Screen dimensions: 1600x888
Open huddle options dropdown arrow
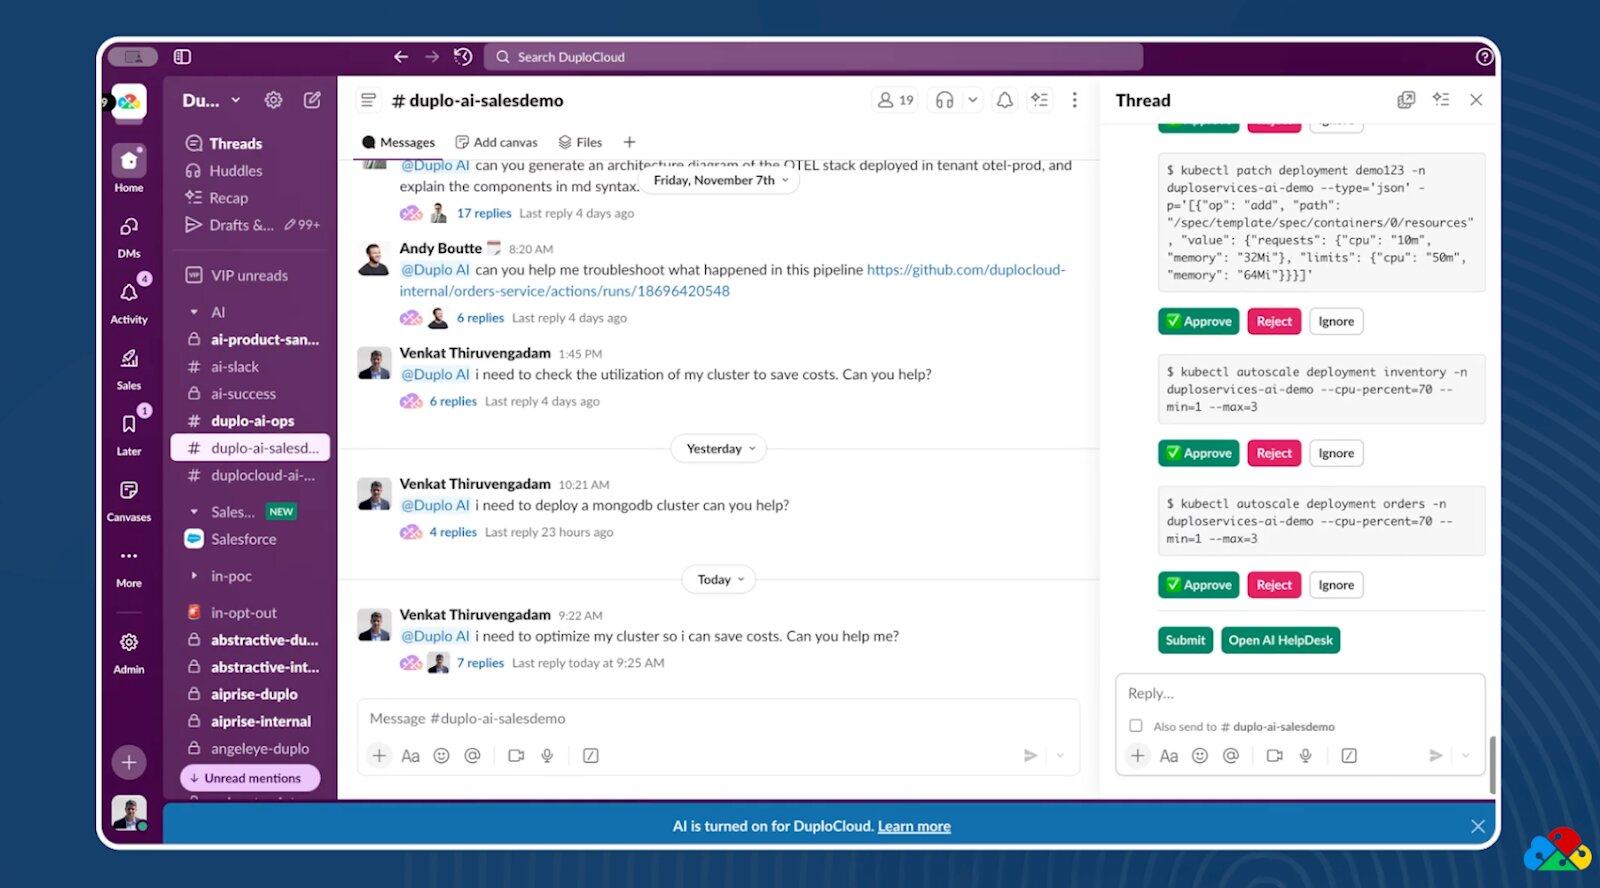(x=972, y=100)
